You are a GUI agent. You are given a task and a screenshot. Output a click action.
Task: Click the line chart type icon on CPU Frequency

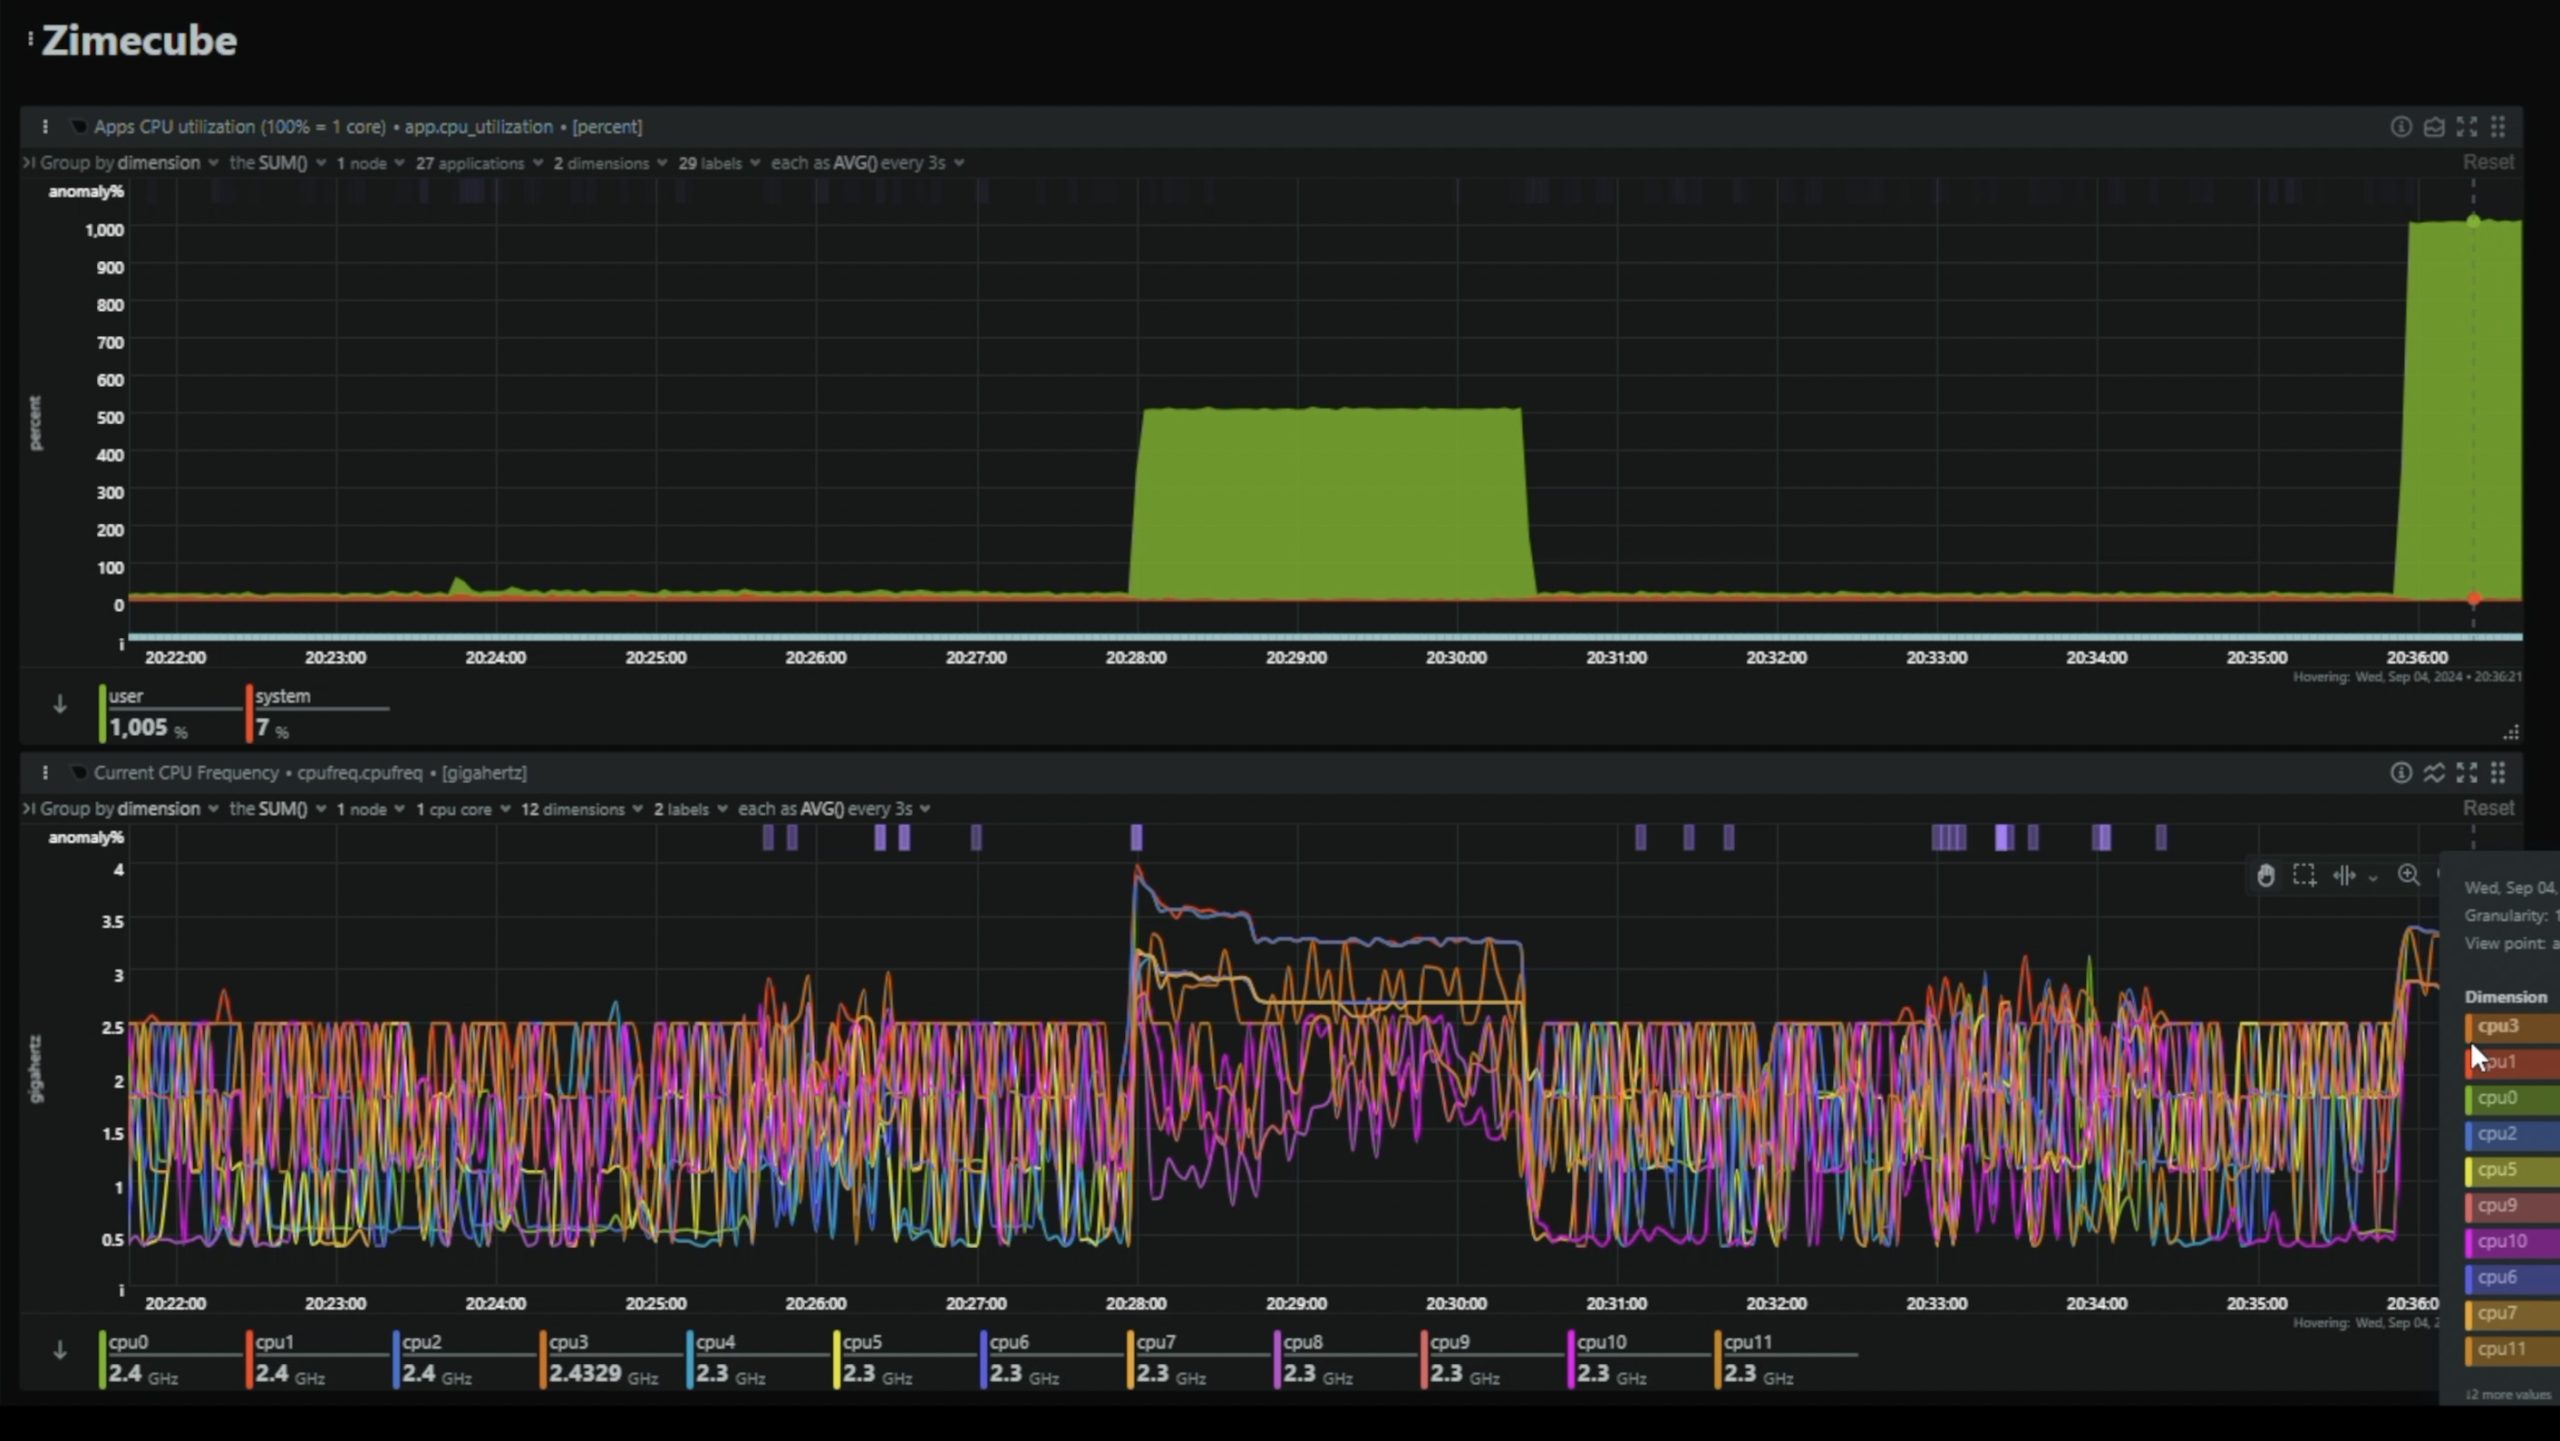point(2433,773)
